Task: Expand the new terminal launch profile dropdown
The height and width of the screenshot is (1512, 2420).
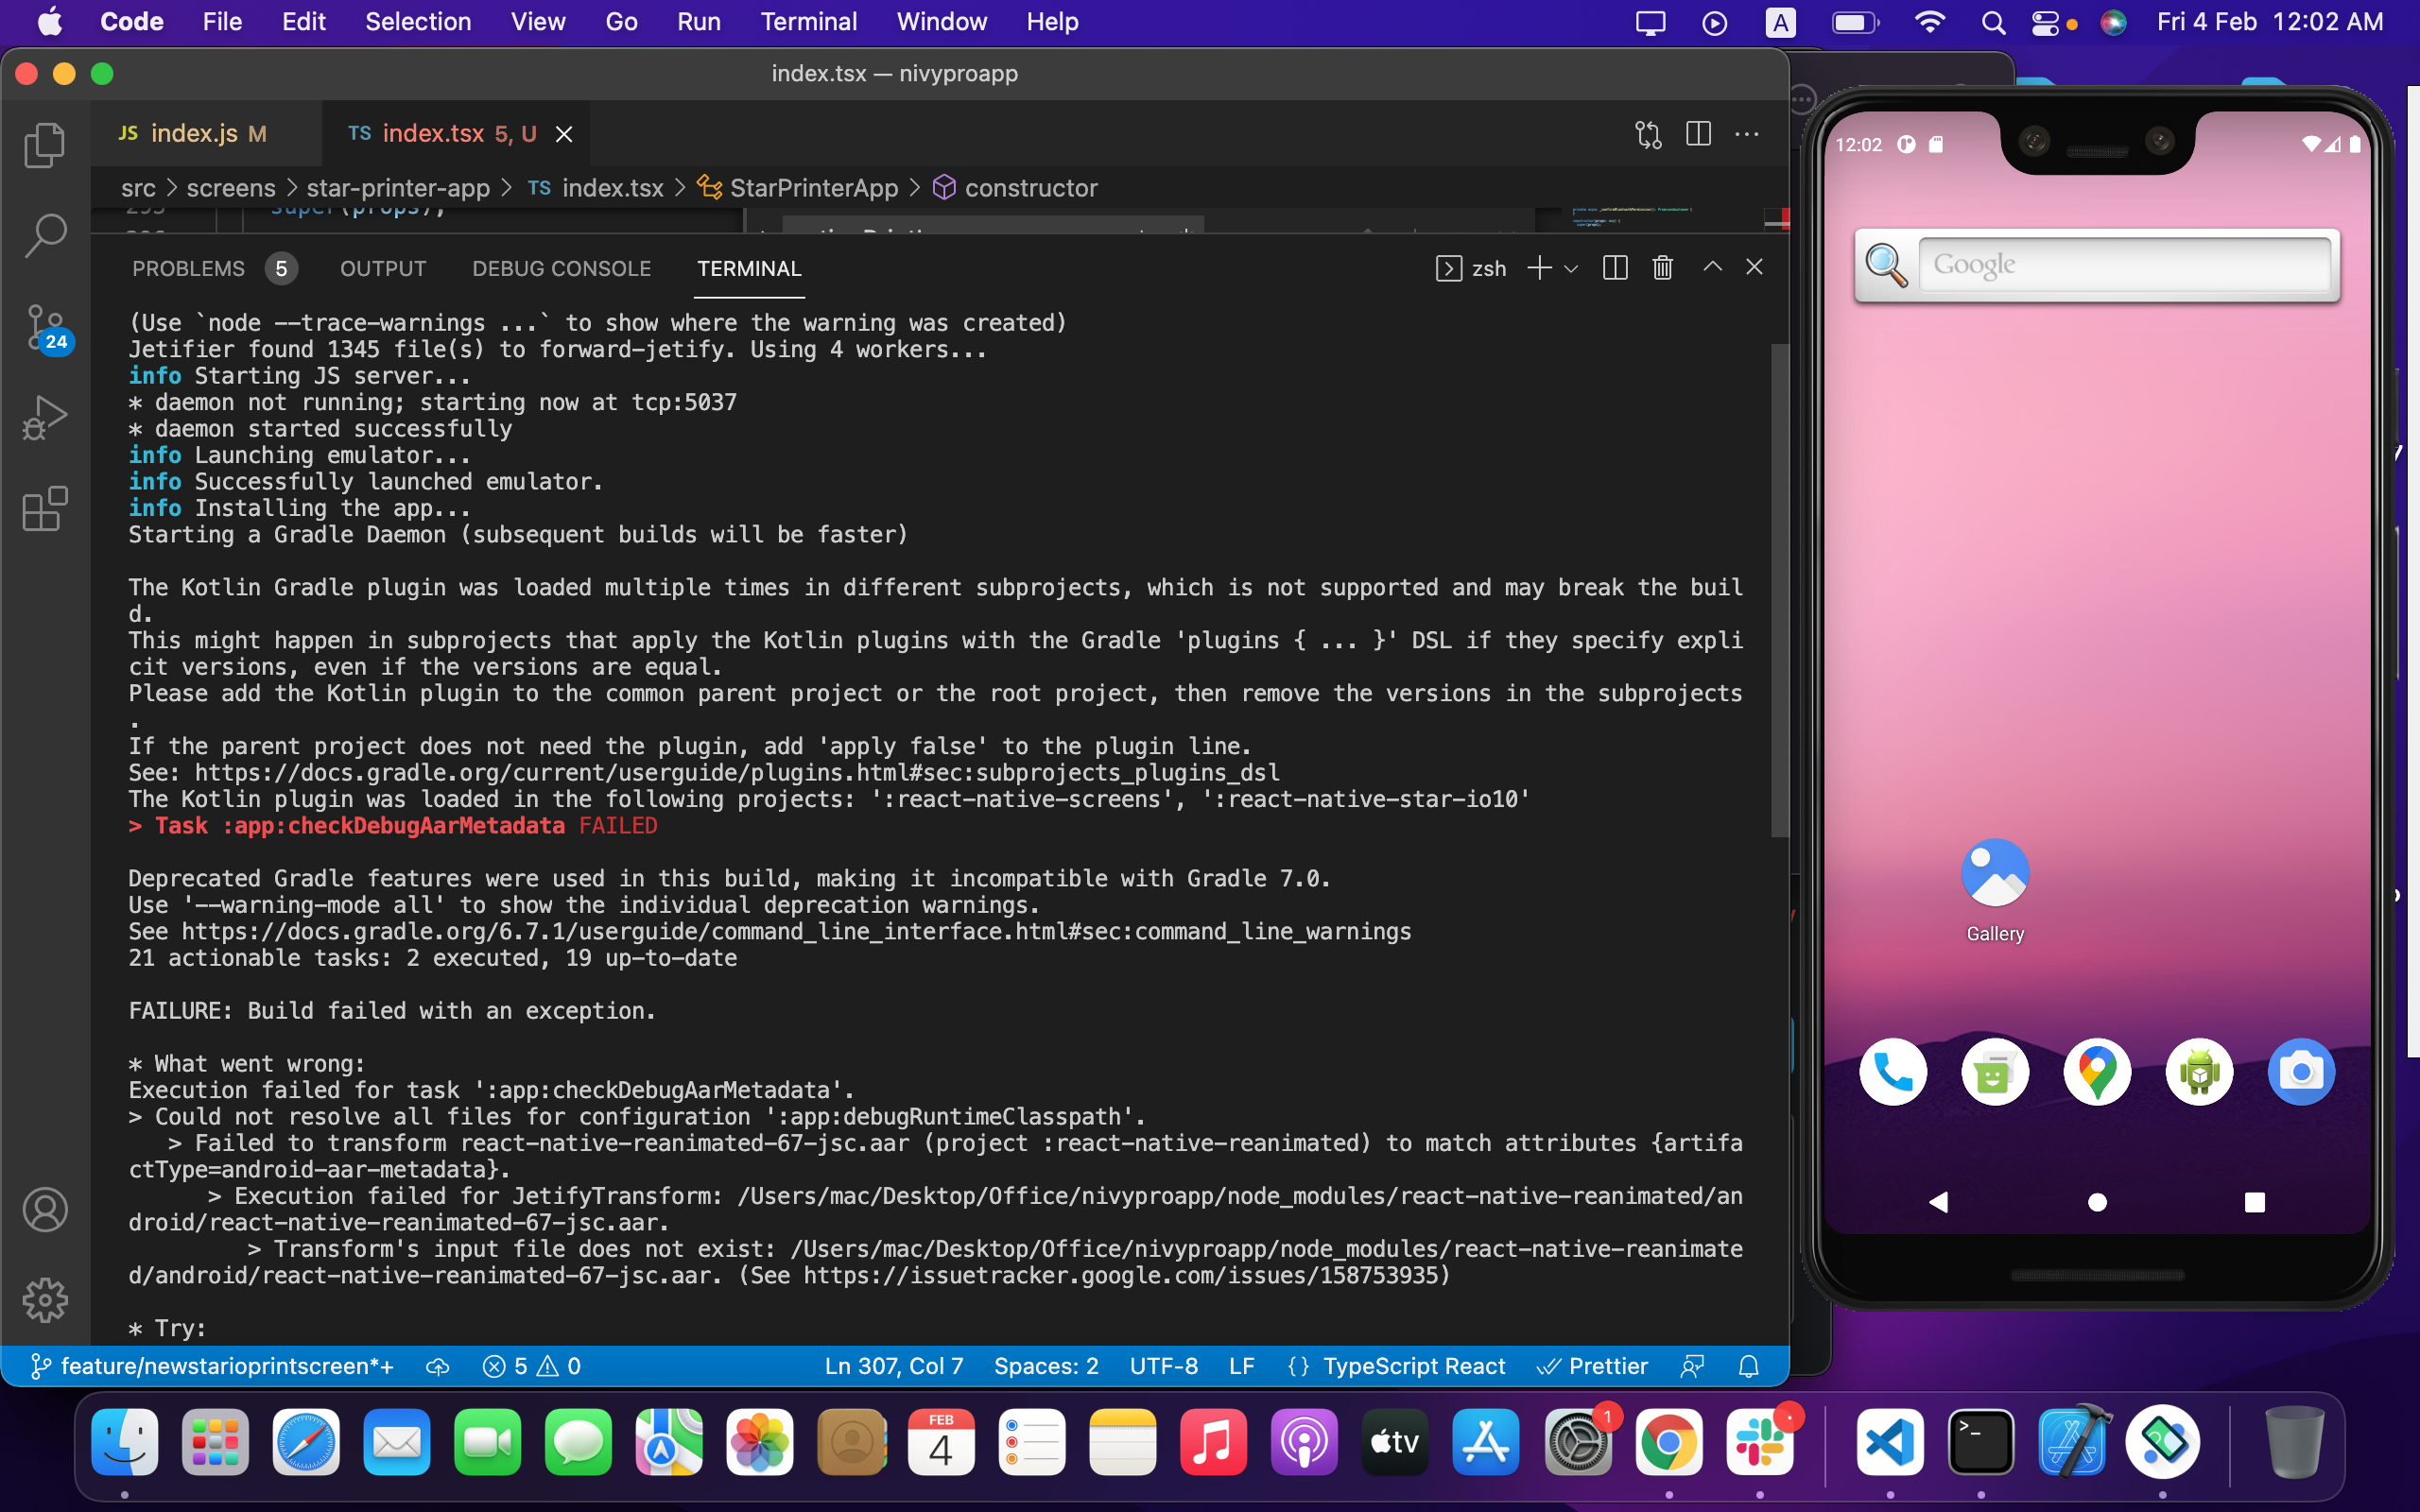Action: coord(1571,268)
